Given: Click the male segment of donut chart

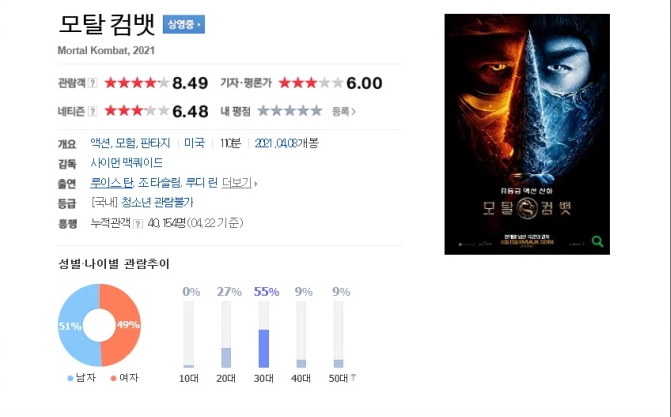Looking at the screenshot, I should (x=77, y=325).
